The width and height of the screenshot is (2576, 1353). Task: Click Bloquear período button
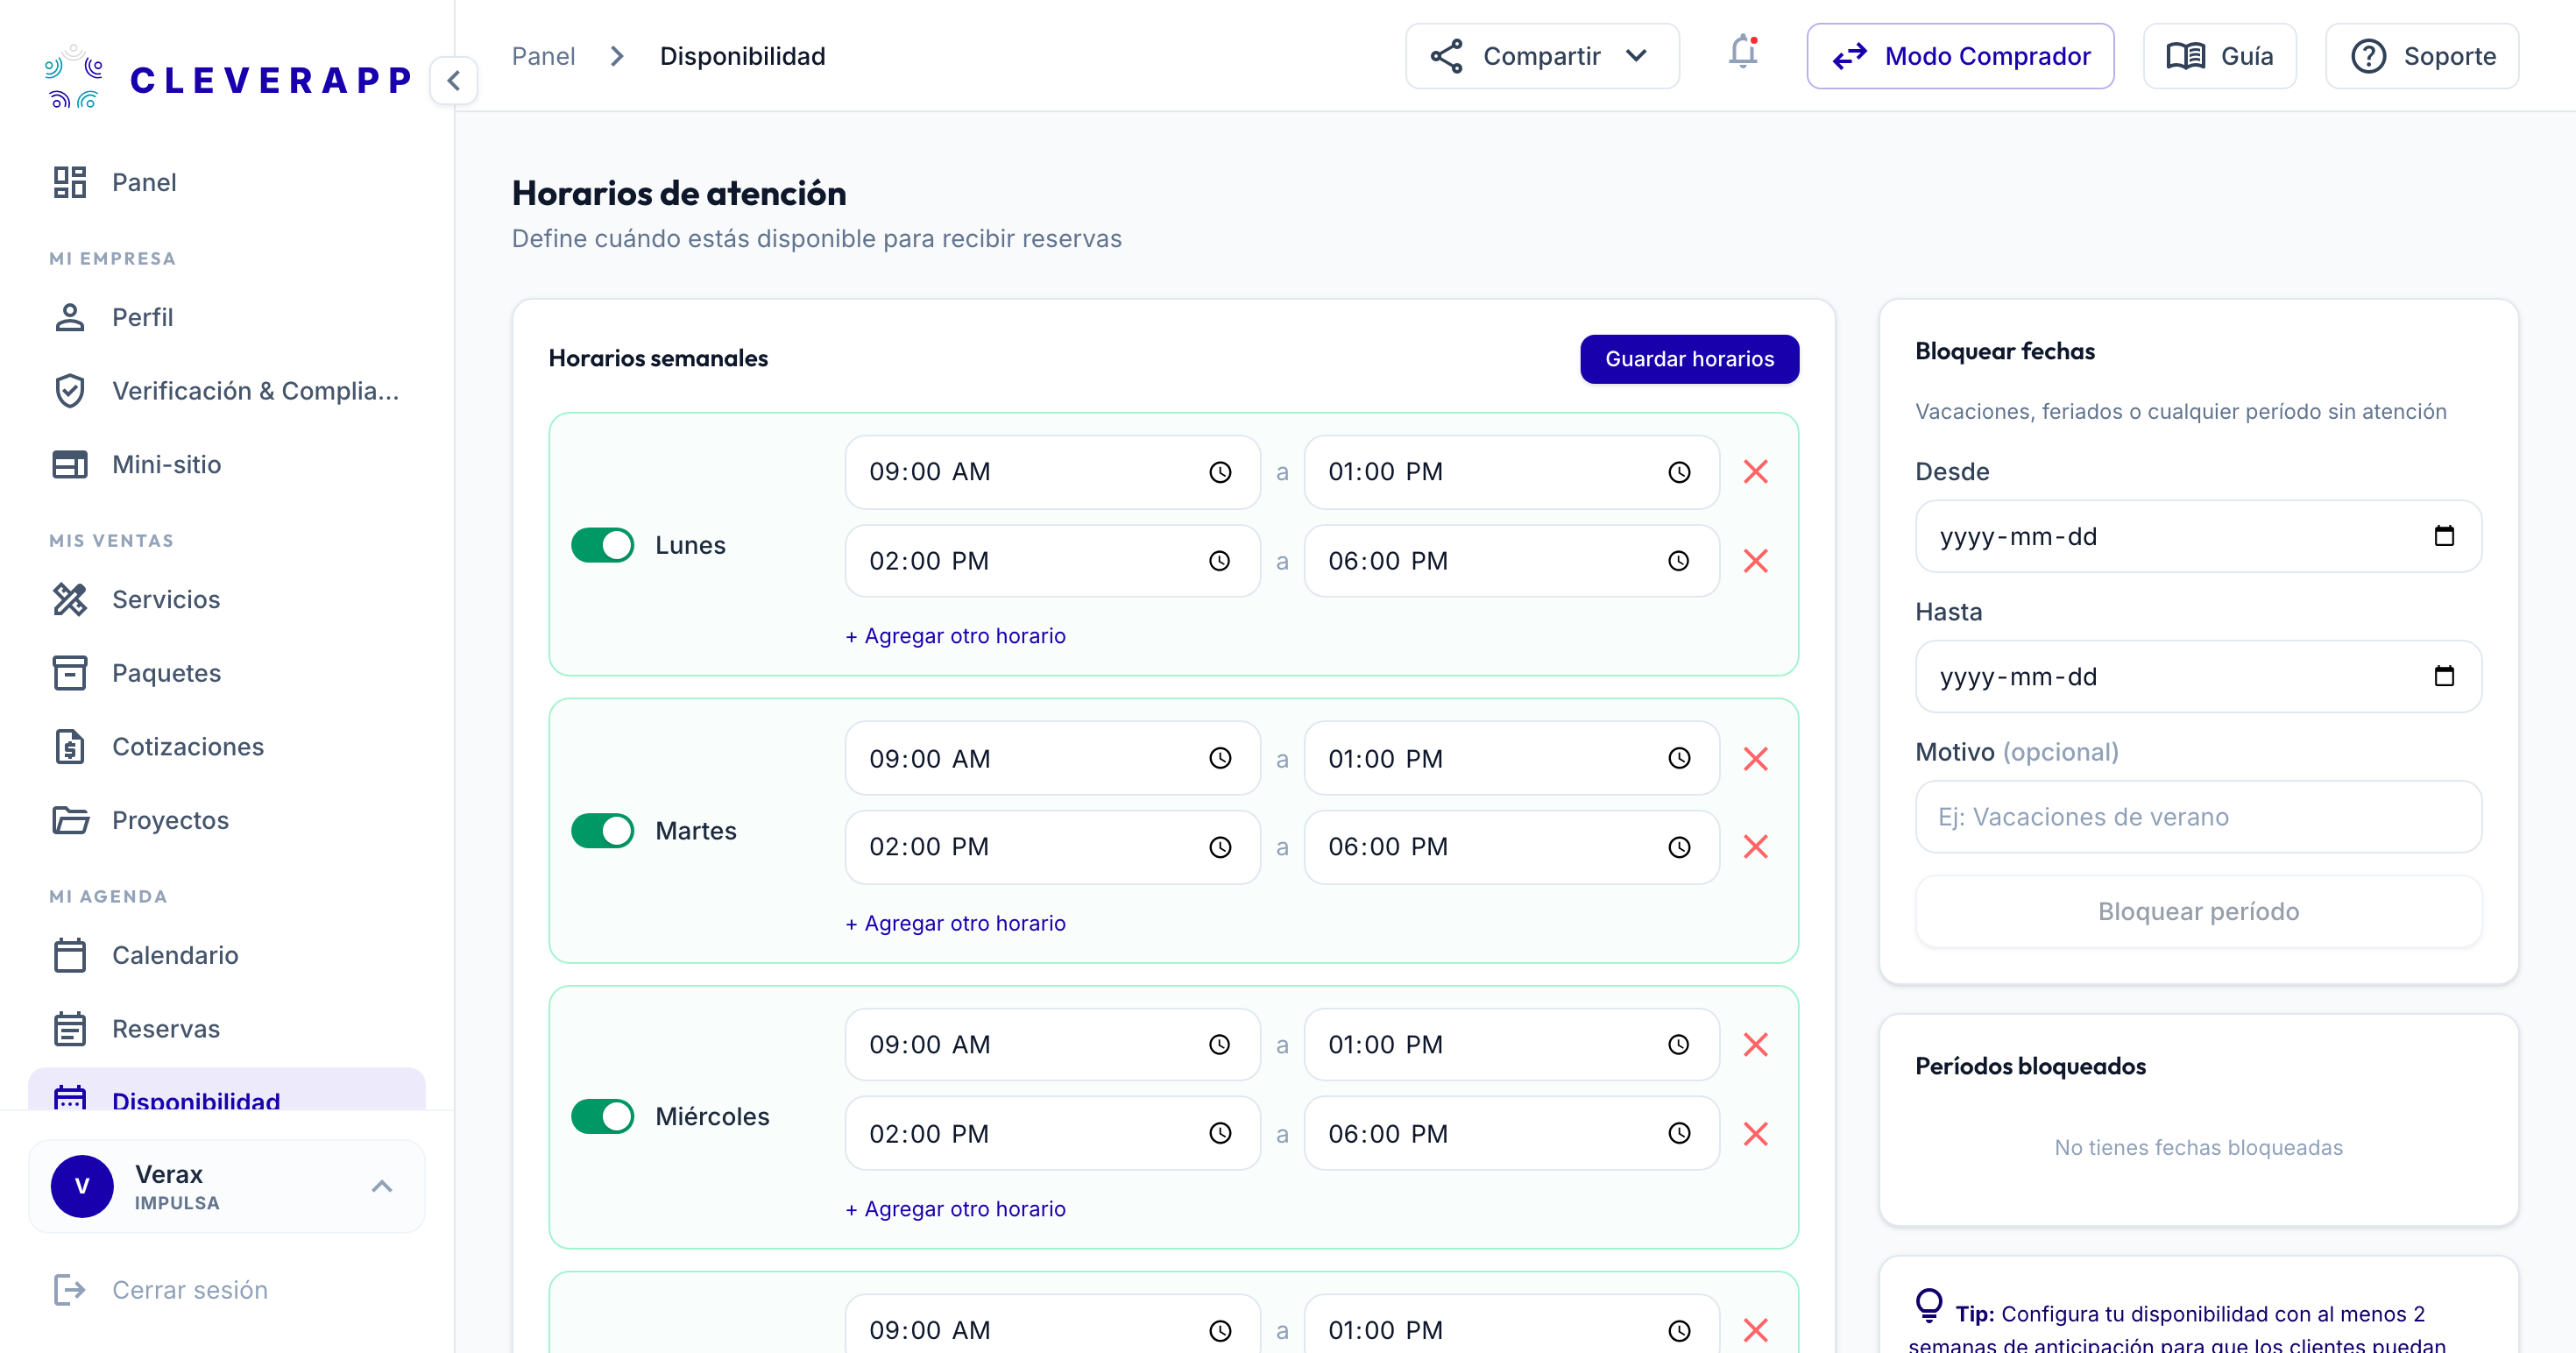tap(2198, 912)
